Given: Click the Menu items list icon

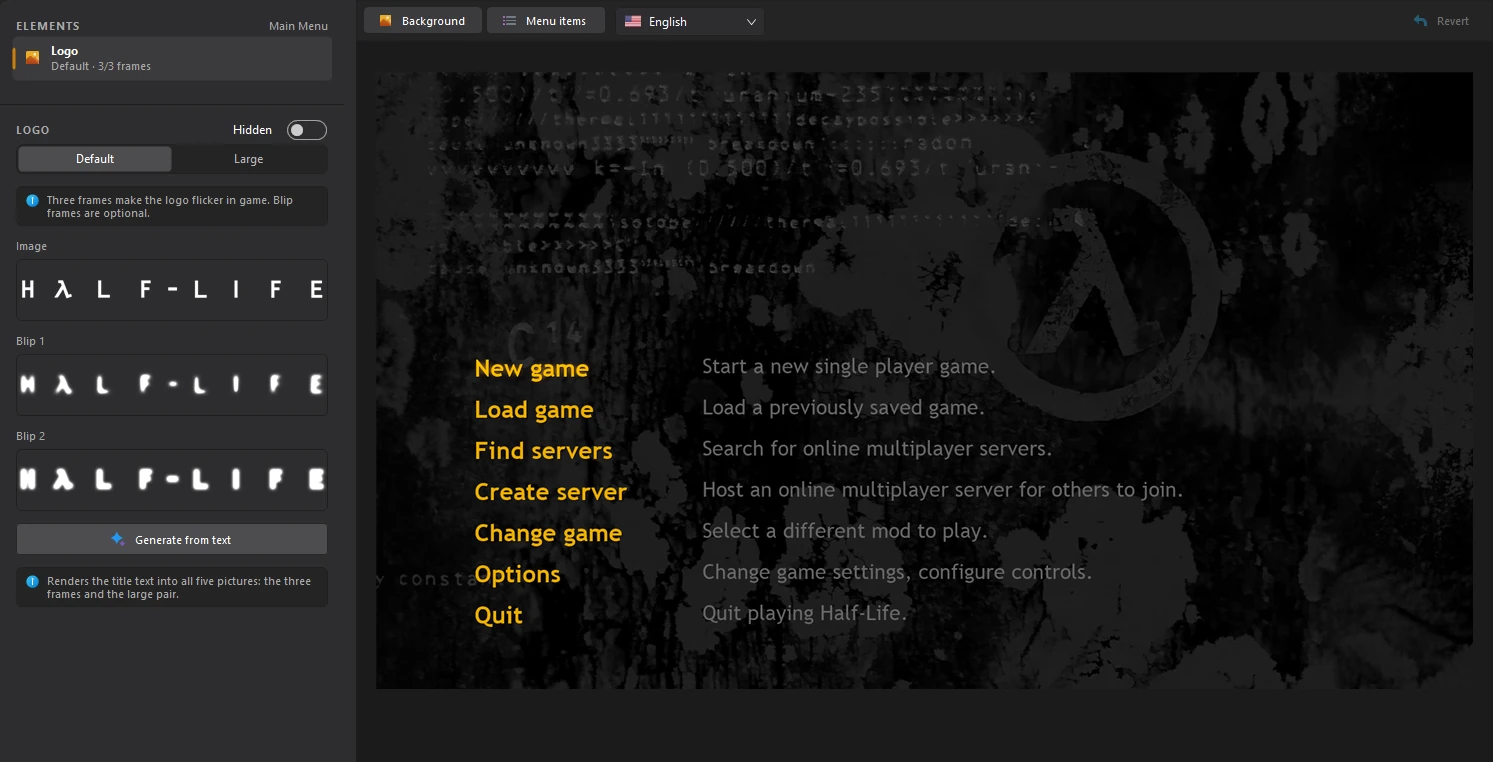Looking at the screenshot, I should [x=509, y=21].
